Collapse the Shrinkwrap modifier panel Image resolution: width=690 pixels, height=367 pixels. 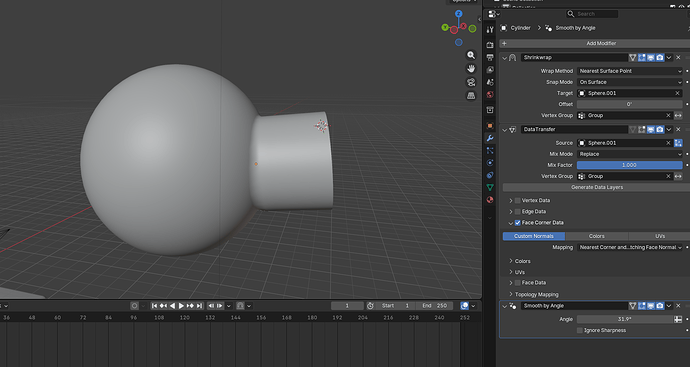click(x=505, y=58)
